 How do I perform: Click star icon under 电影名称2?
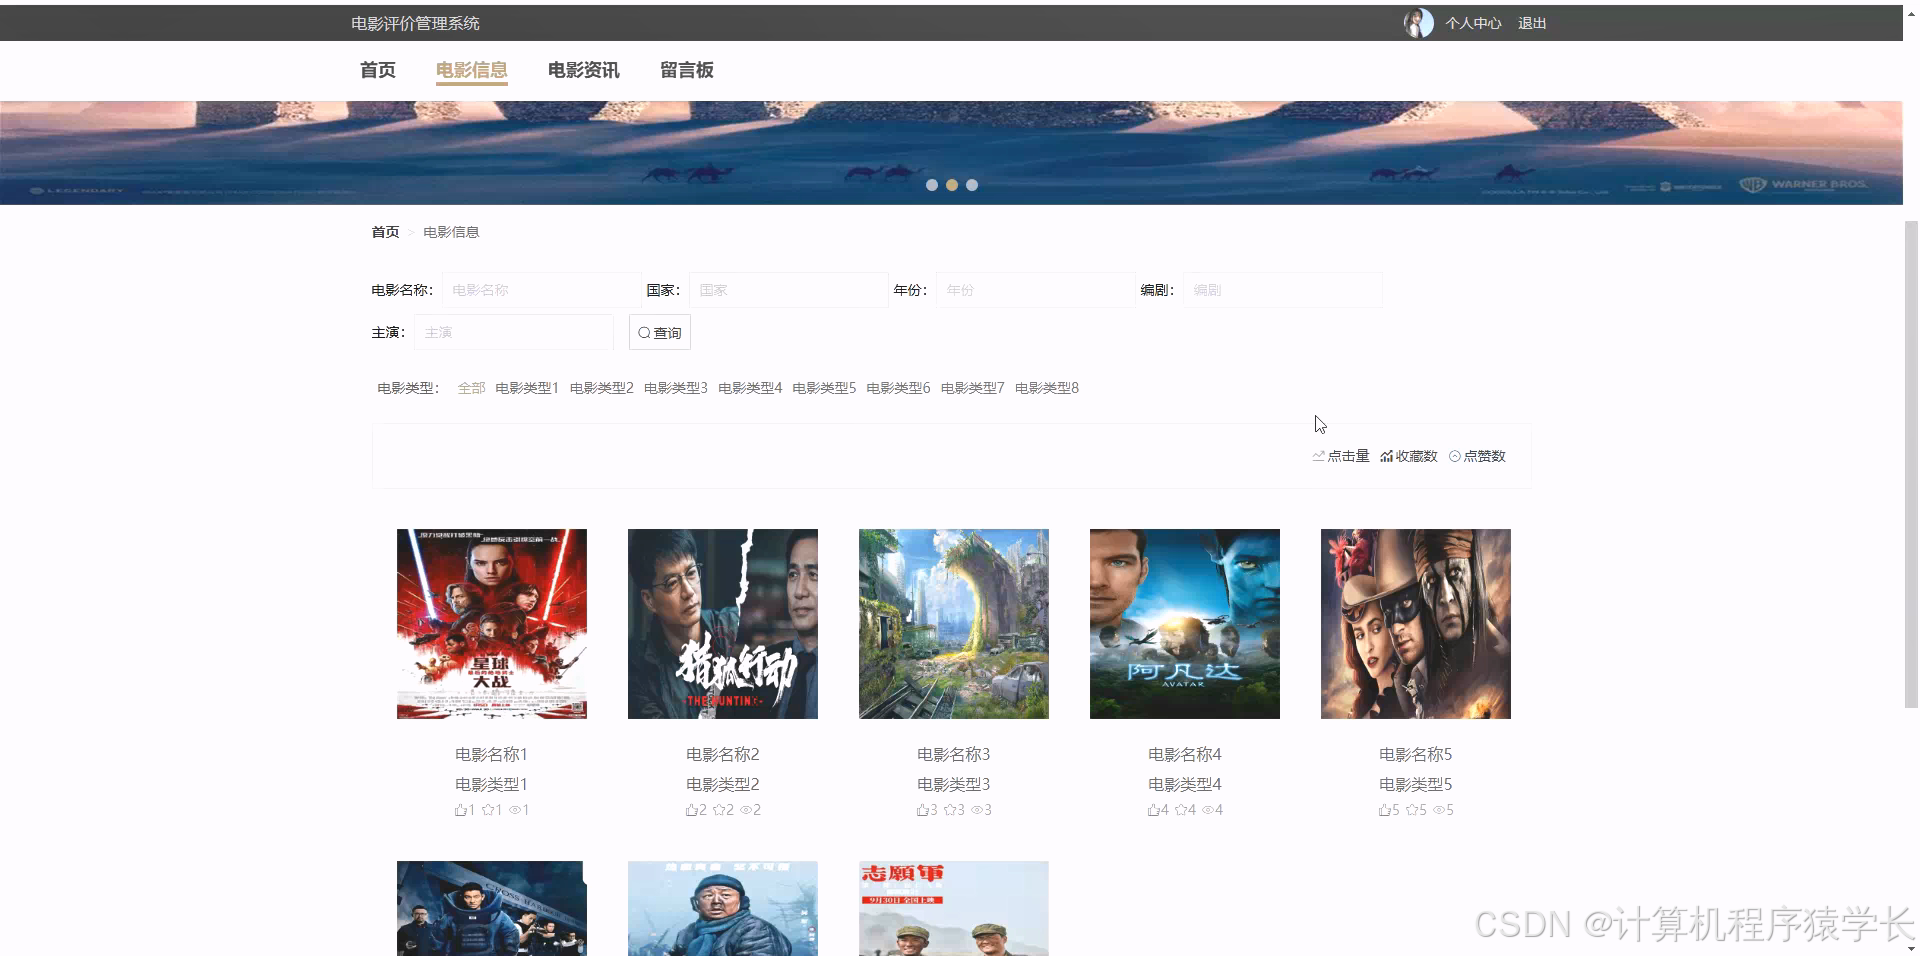tap(719, 810)
